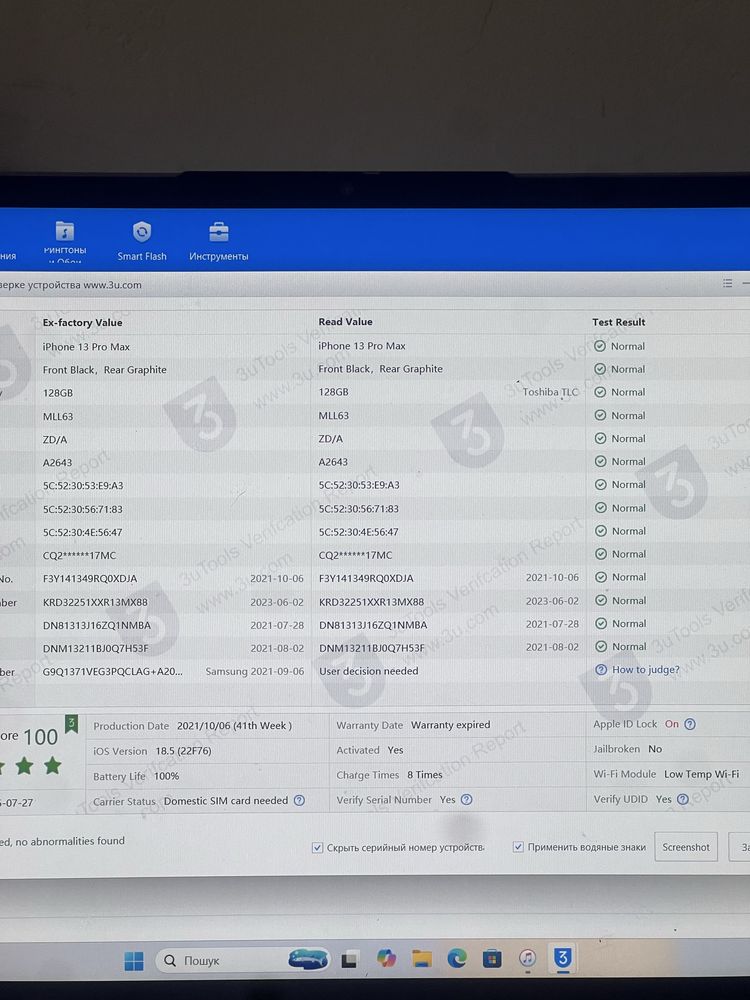Open Microsoft Edge from the taskbar
The width and height of the screenshot is (750, 1000).
click(x=457, y=958)
